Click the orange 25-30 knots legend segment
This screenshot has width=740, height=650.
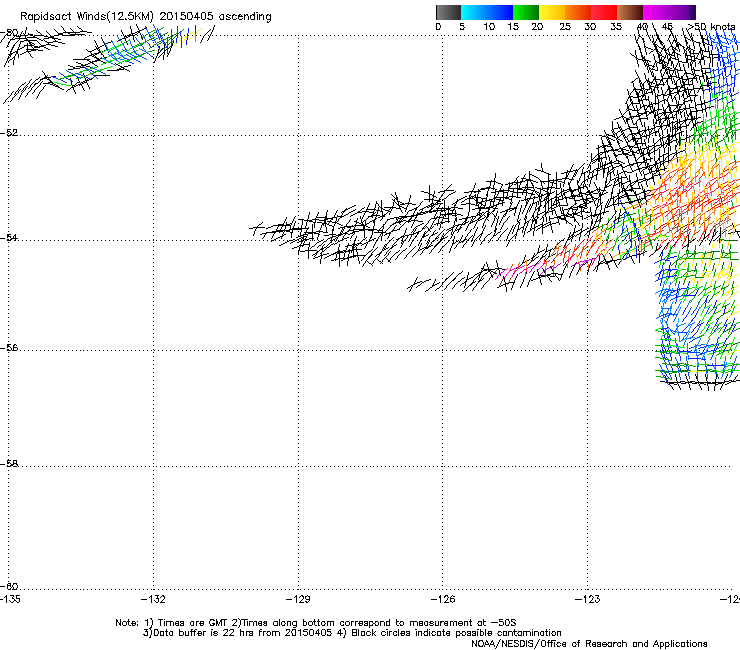[578, 12]
